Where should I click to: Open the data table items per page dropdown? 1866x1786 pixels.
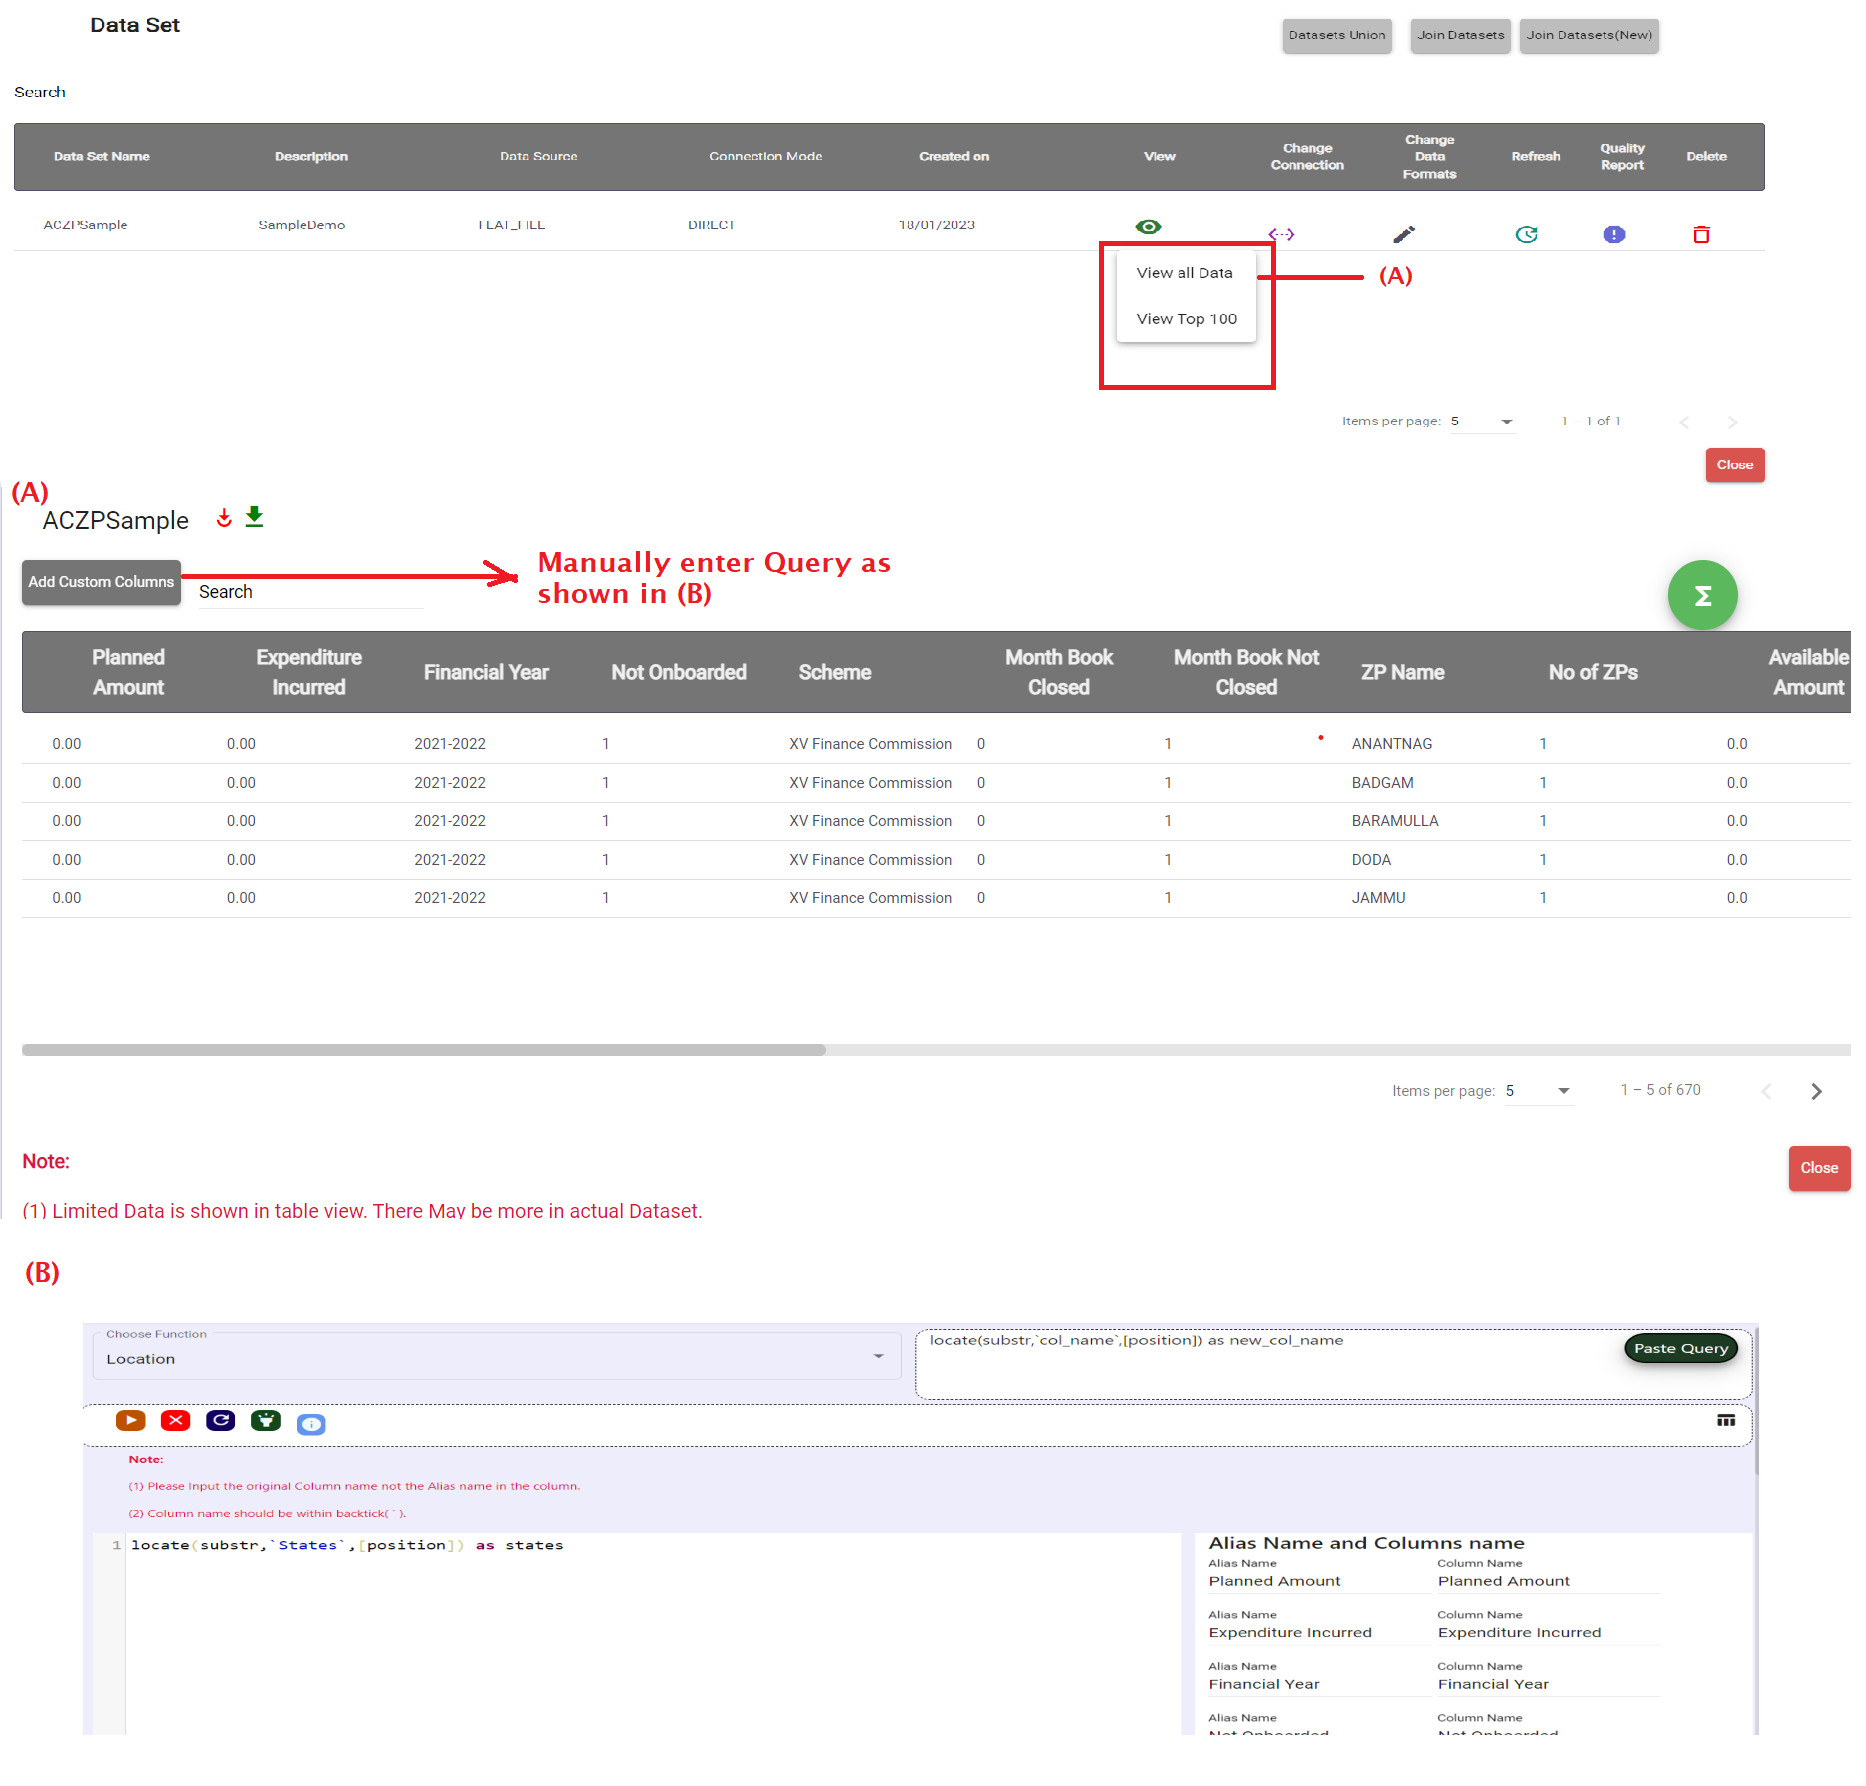click(x=1538, y=1091)
